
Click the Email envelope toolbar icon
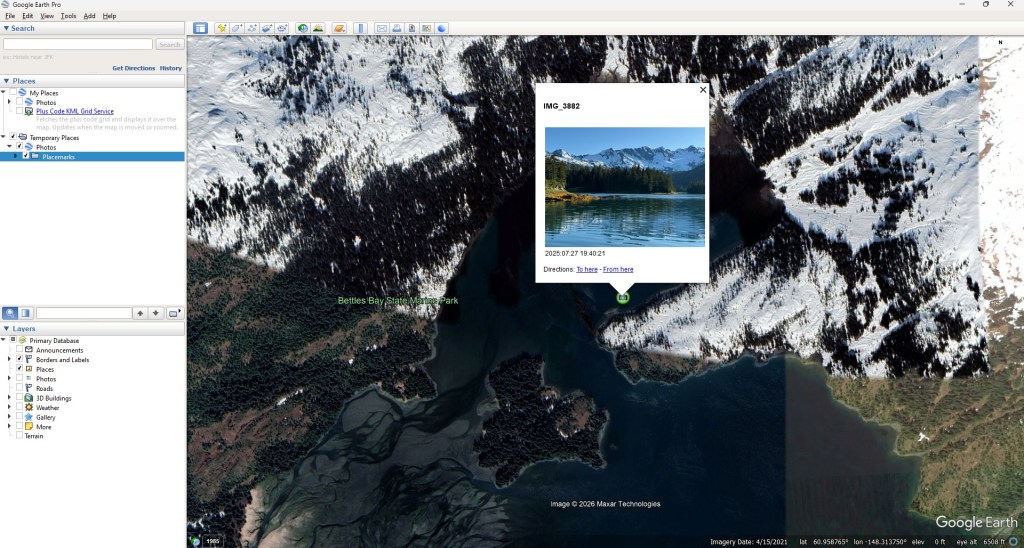tap(382, 28)
